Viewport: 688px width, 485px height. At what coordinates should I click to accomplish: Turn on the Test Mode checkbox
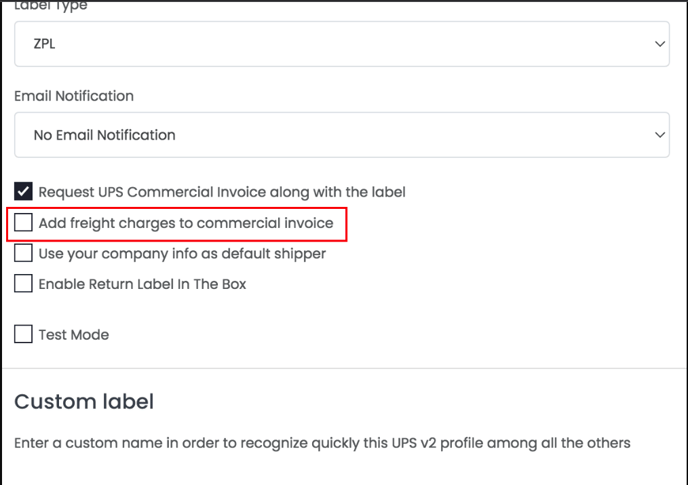(x=23, y=334)
